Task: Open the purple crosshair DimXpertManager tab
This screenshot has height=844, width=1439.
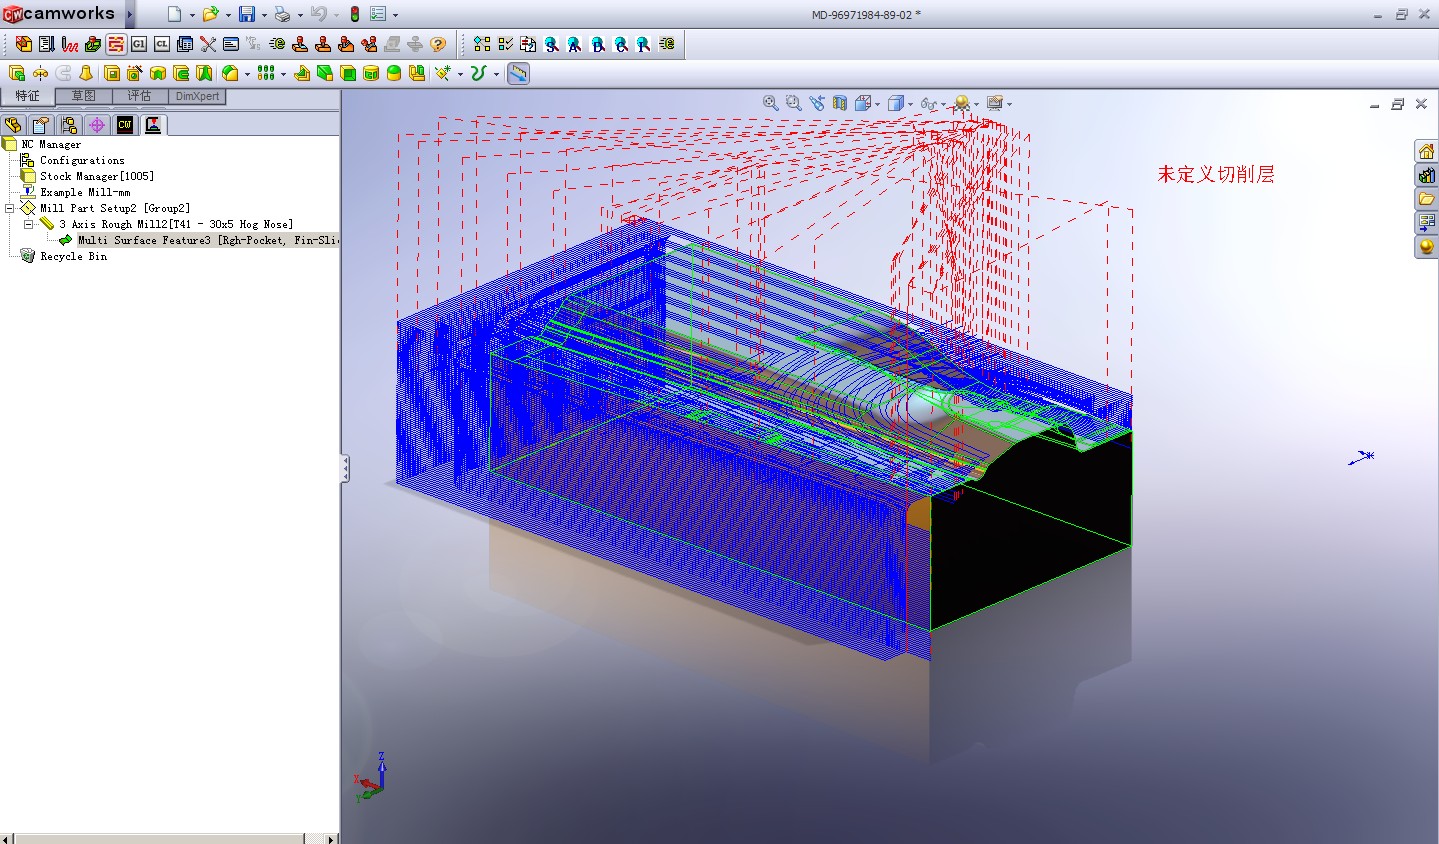Action: pyautogui.click(x=96, y=125)
